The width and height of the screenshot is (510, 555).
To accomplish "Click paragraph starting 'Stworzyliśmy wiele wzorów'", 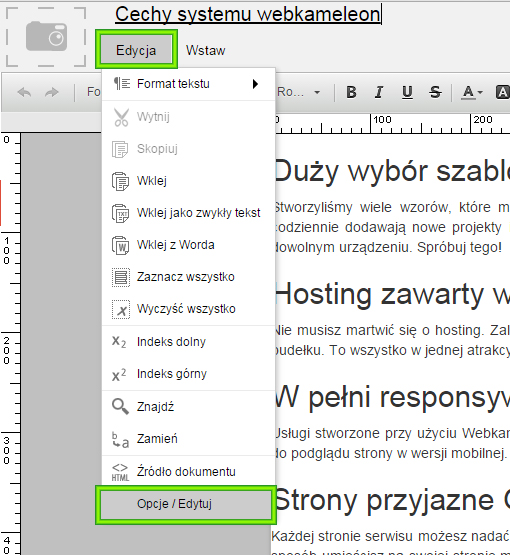I will (x=392, y=227).
